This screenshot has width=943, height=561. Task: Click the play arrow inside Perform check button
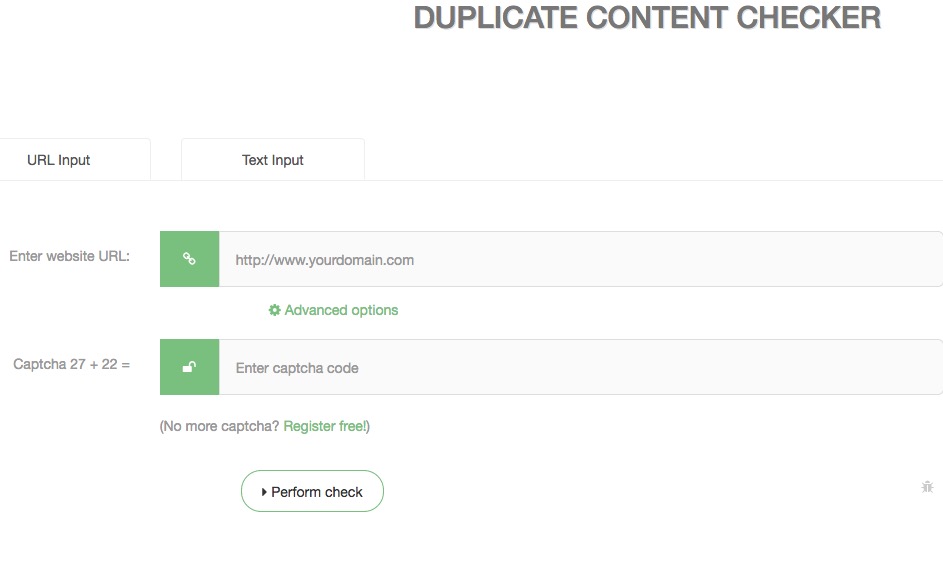tap(264, 492)
